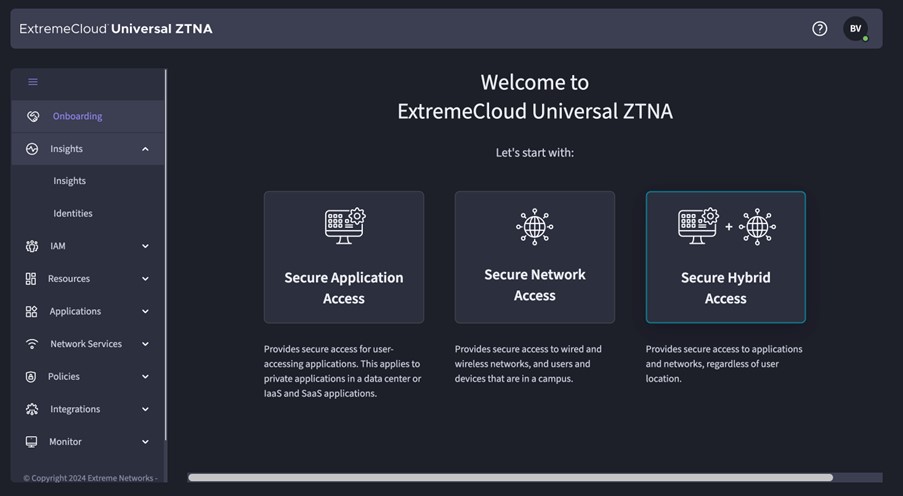
Task: Expand the Integrations dropdown arrow
Action: (x=145, y=409)
